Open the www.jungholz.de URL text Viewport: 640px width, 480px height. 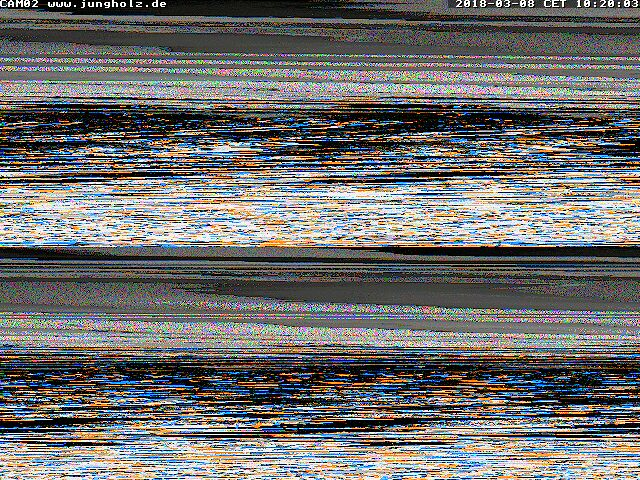pyautogui.click(x=107, y=5)
